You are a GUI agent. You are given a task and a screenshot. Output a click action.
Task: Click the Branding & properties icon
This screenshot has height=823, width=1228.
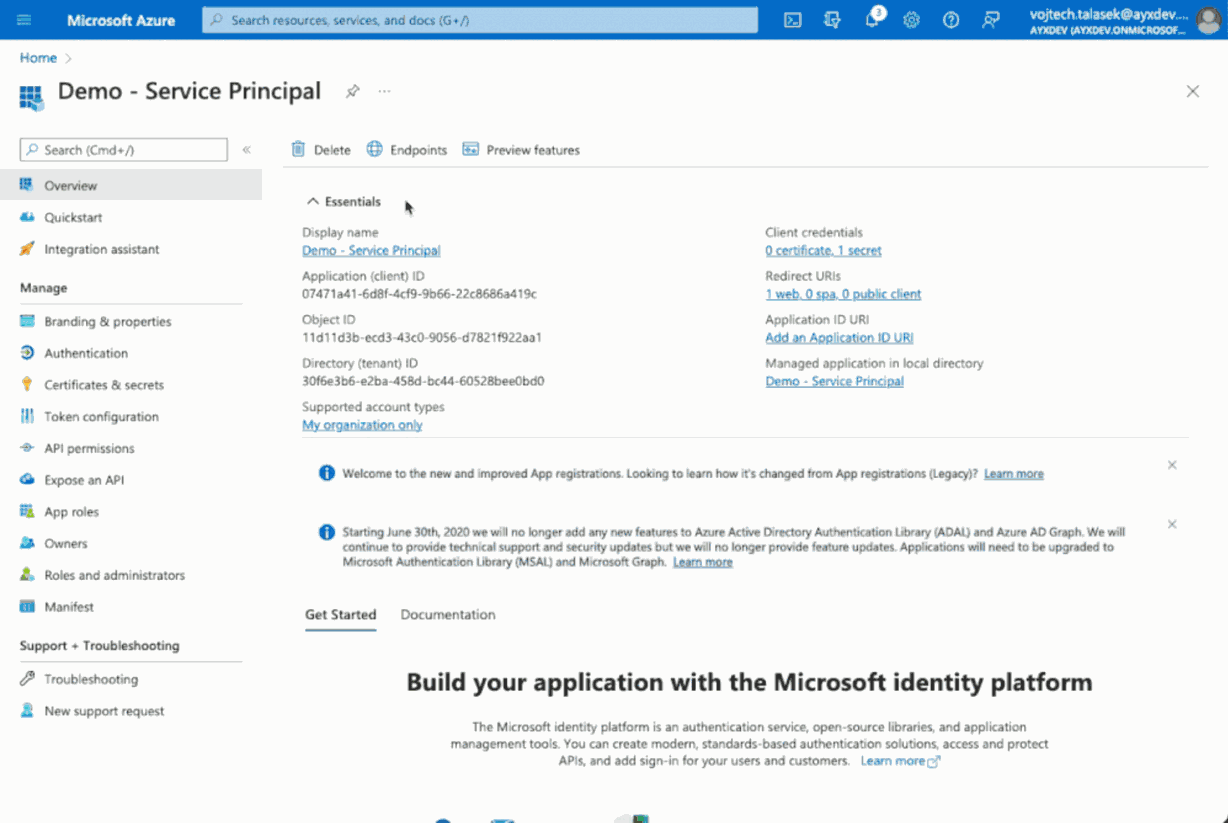click(27, 321)
